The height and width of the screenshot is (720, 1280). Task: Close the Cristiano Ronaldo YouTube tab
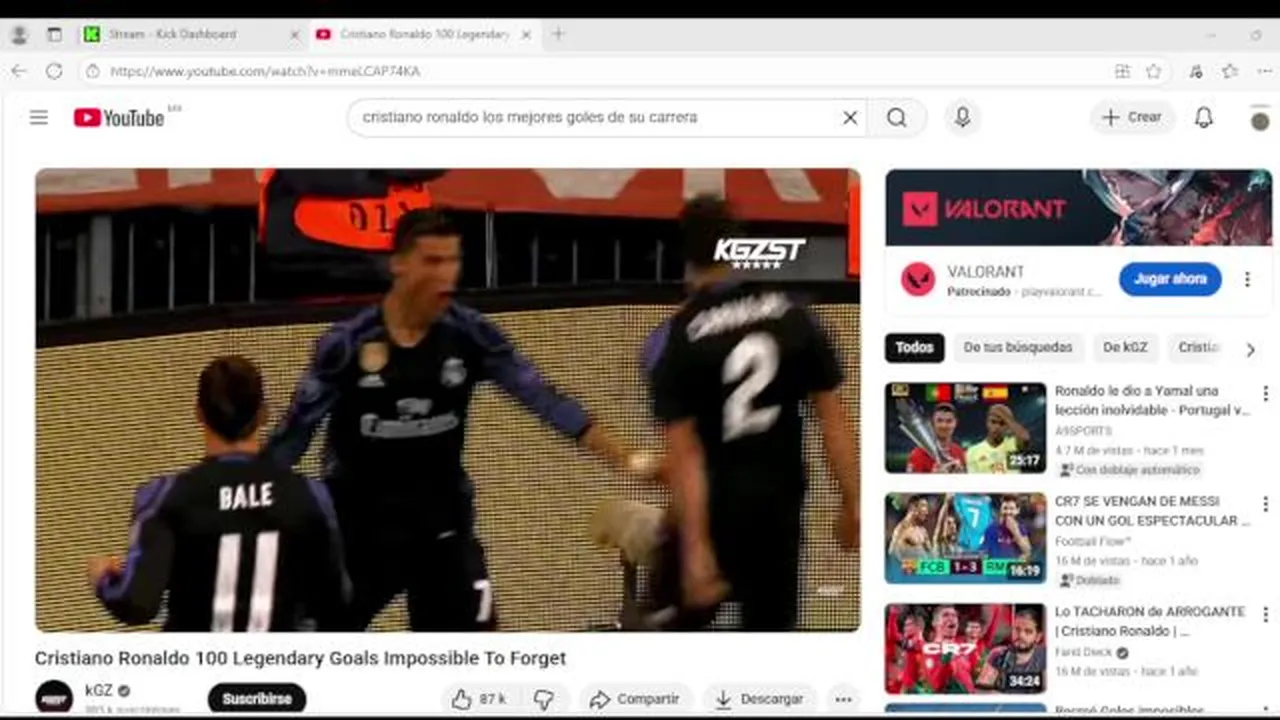coord(526,34)
